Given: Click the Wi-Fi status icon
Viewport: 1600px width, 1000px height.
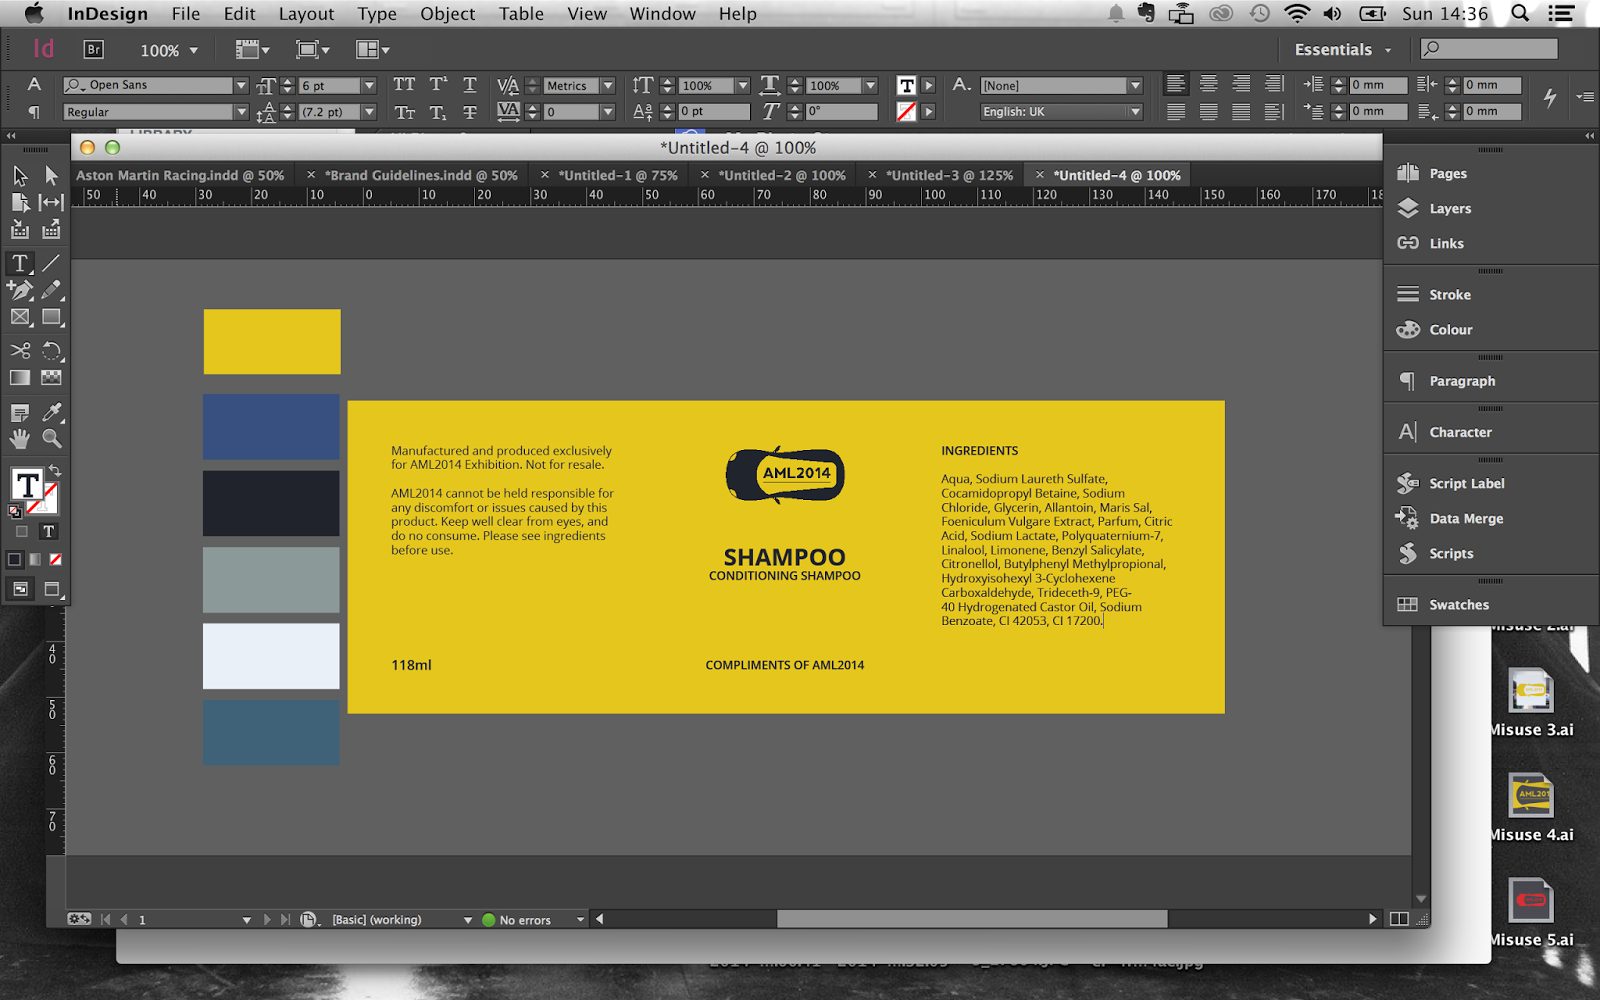Looking at the screenshot, I should pyautogui.click(x=1297, y=14).
